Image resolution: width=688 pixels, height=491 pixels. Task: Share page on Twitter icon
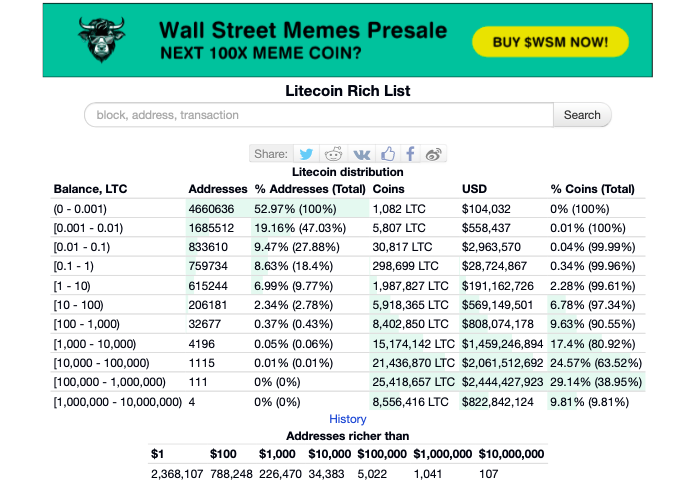306,154
